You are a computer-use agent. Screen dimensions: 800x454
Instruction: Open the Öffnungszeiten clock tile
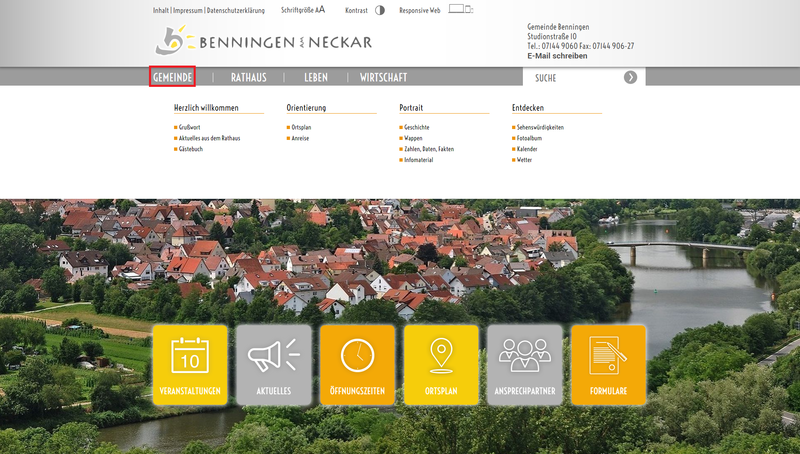pos(357,365)
